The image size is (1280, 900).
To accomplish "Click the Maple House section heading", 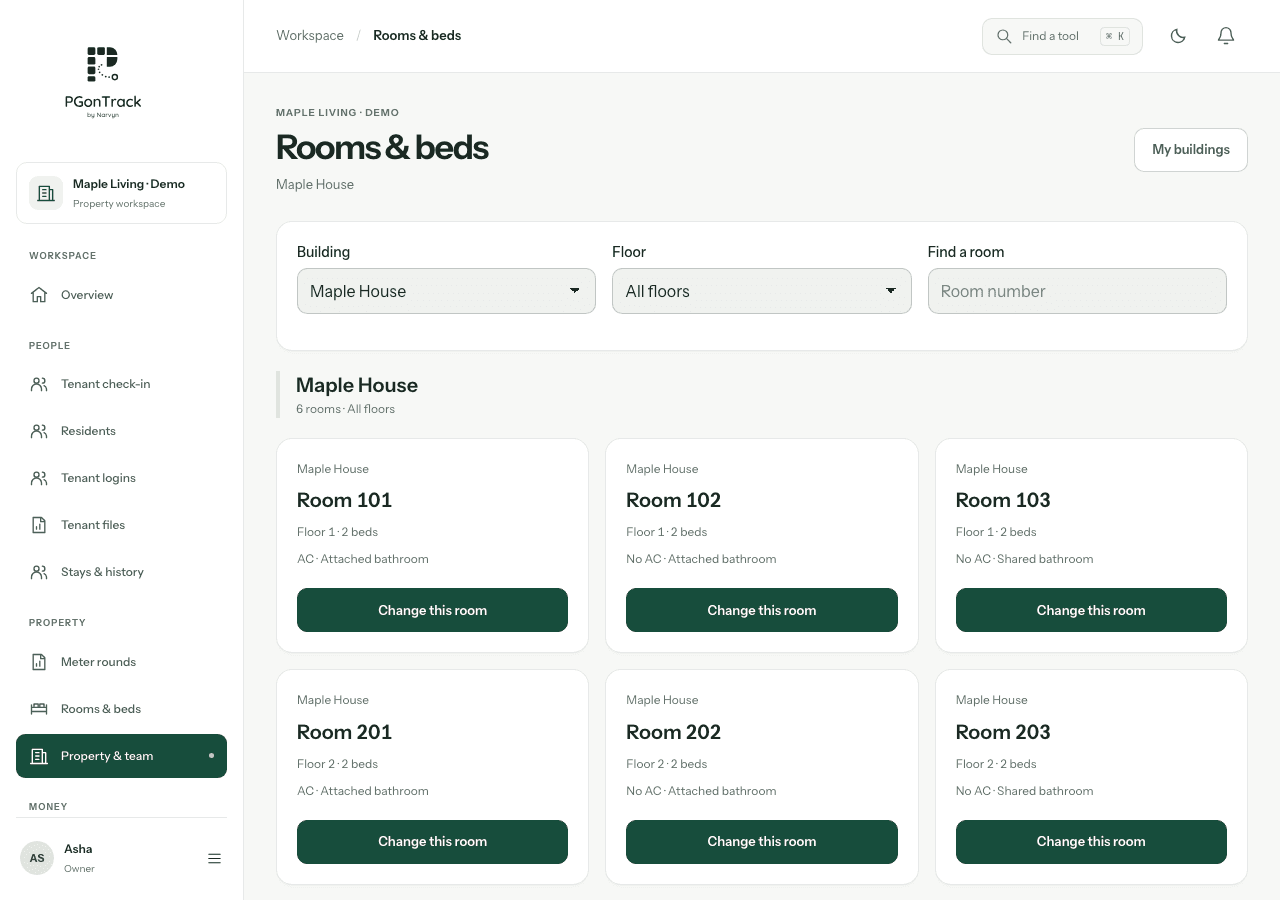I will point(357,385).
